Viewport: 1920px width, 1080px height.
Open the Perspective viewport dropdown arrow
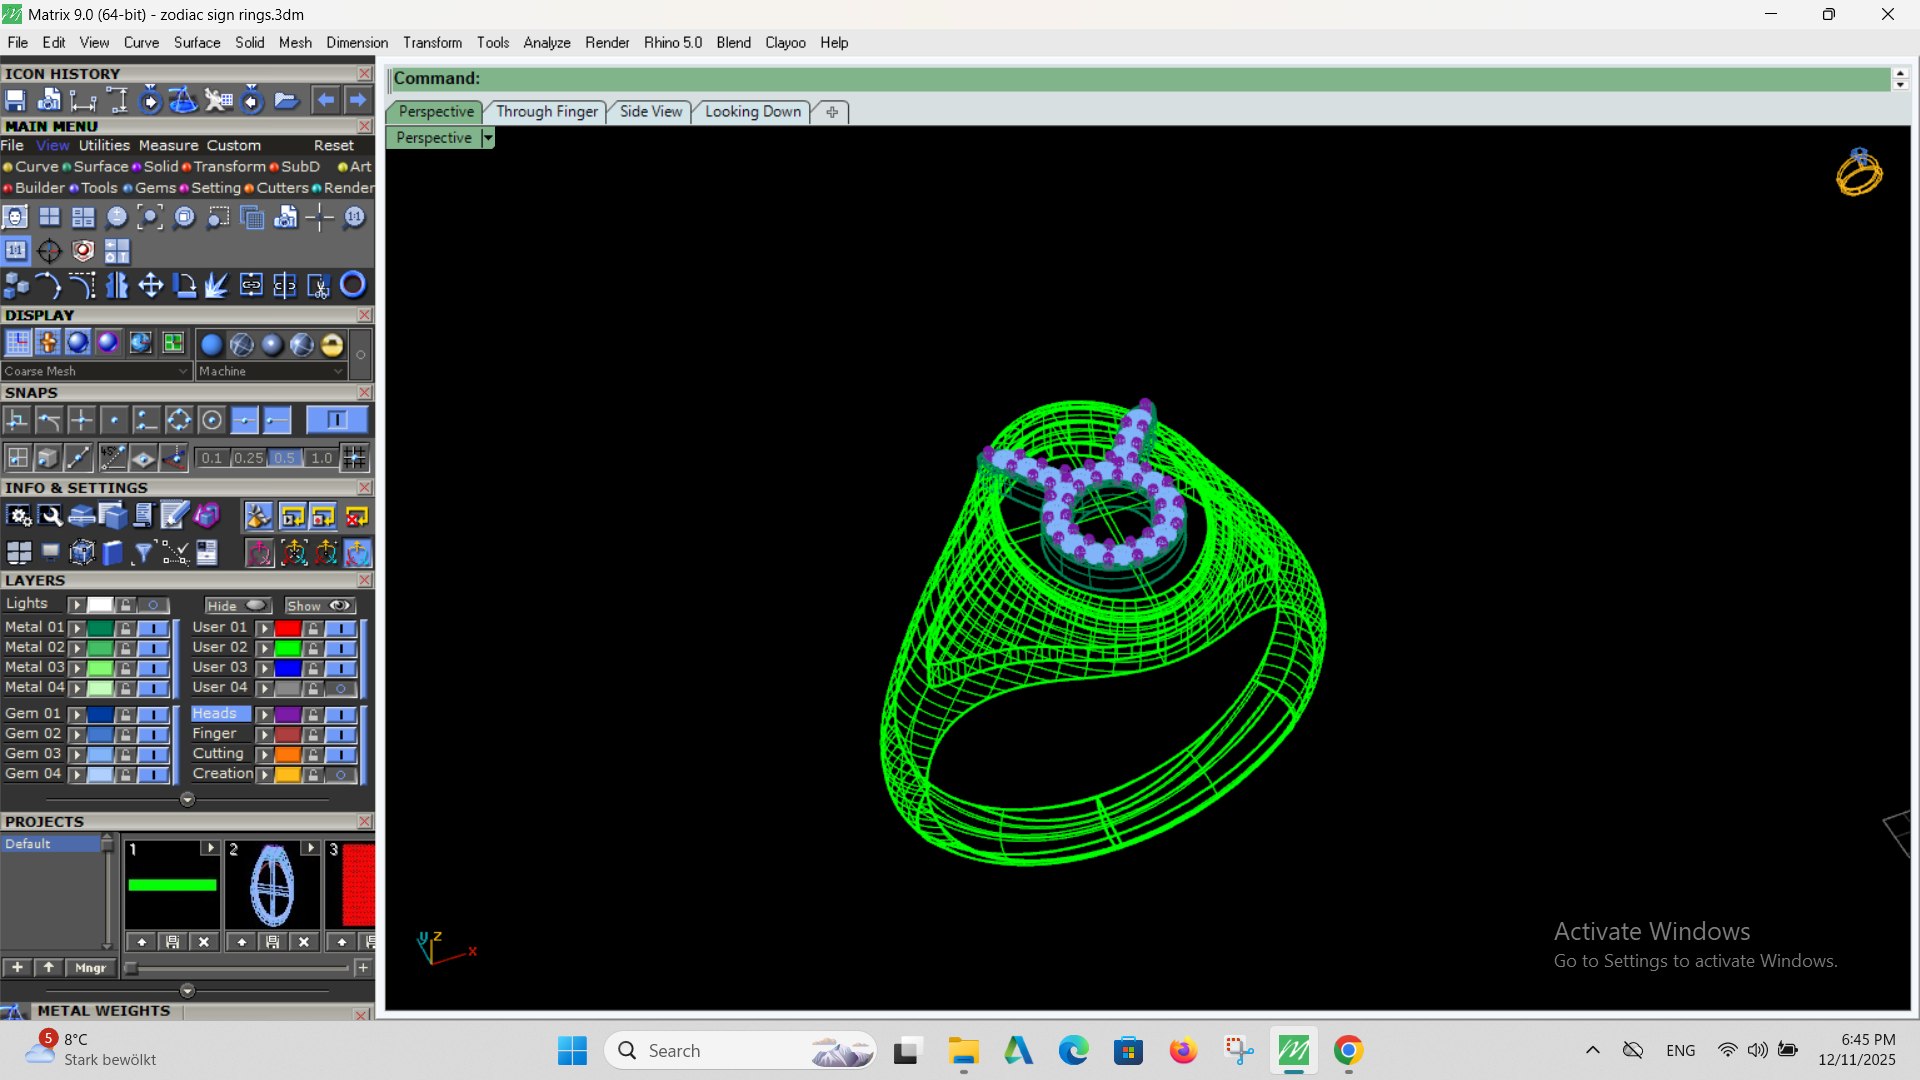488,138
